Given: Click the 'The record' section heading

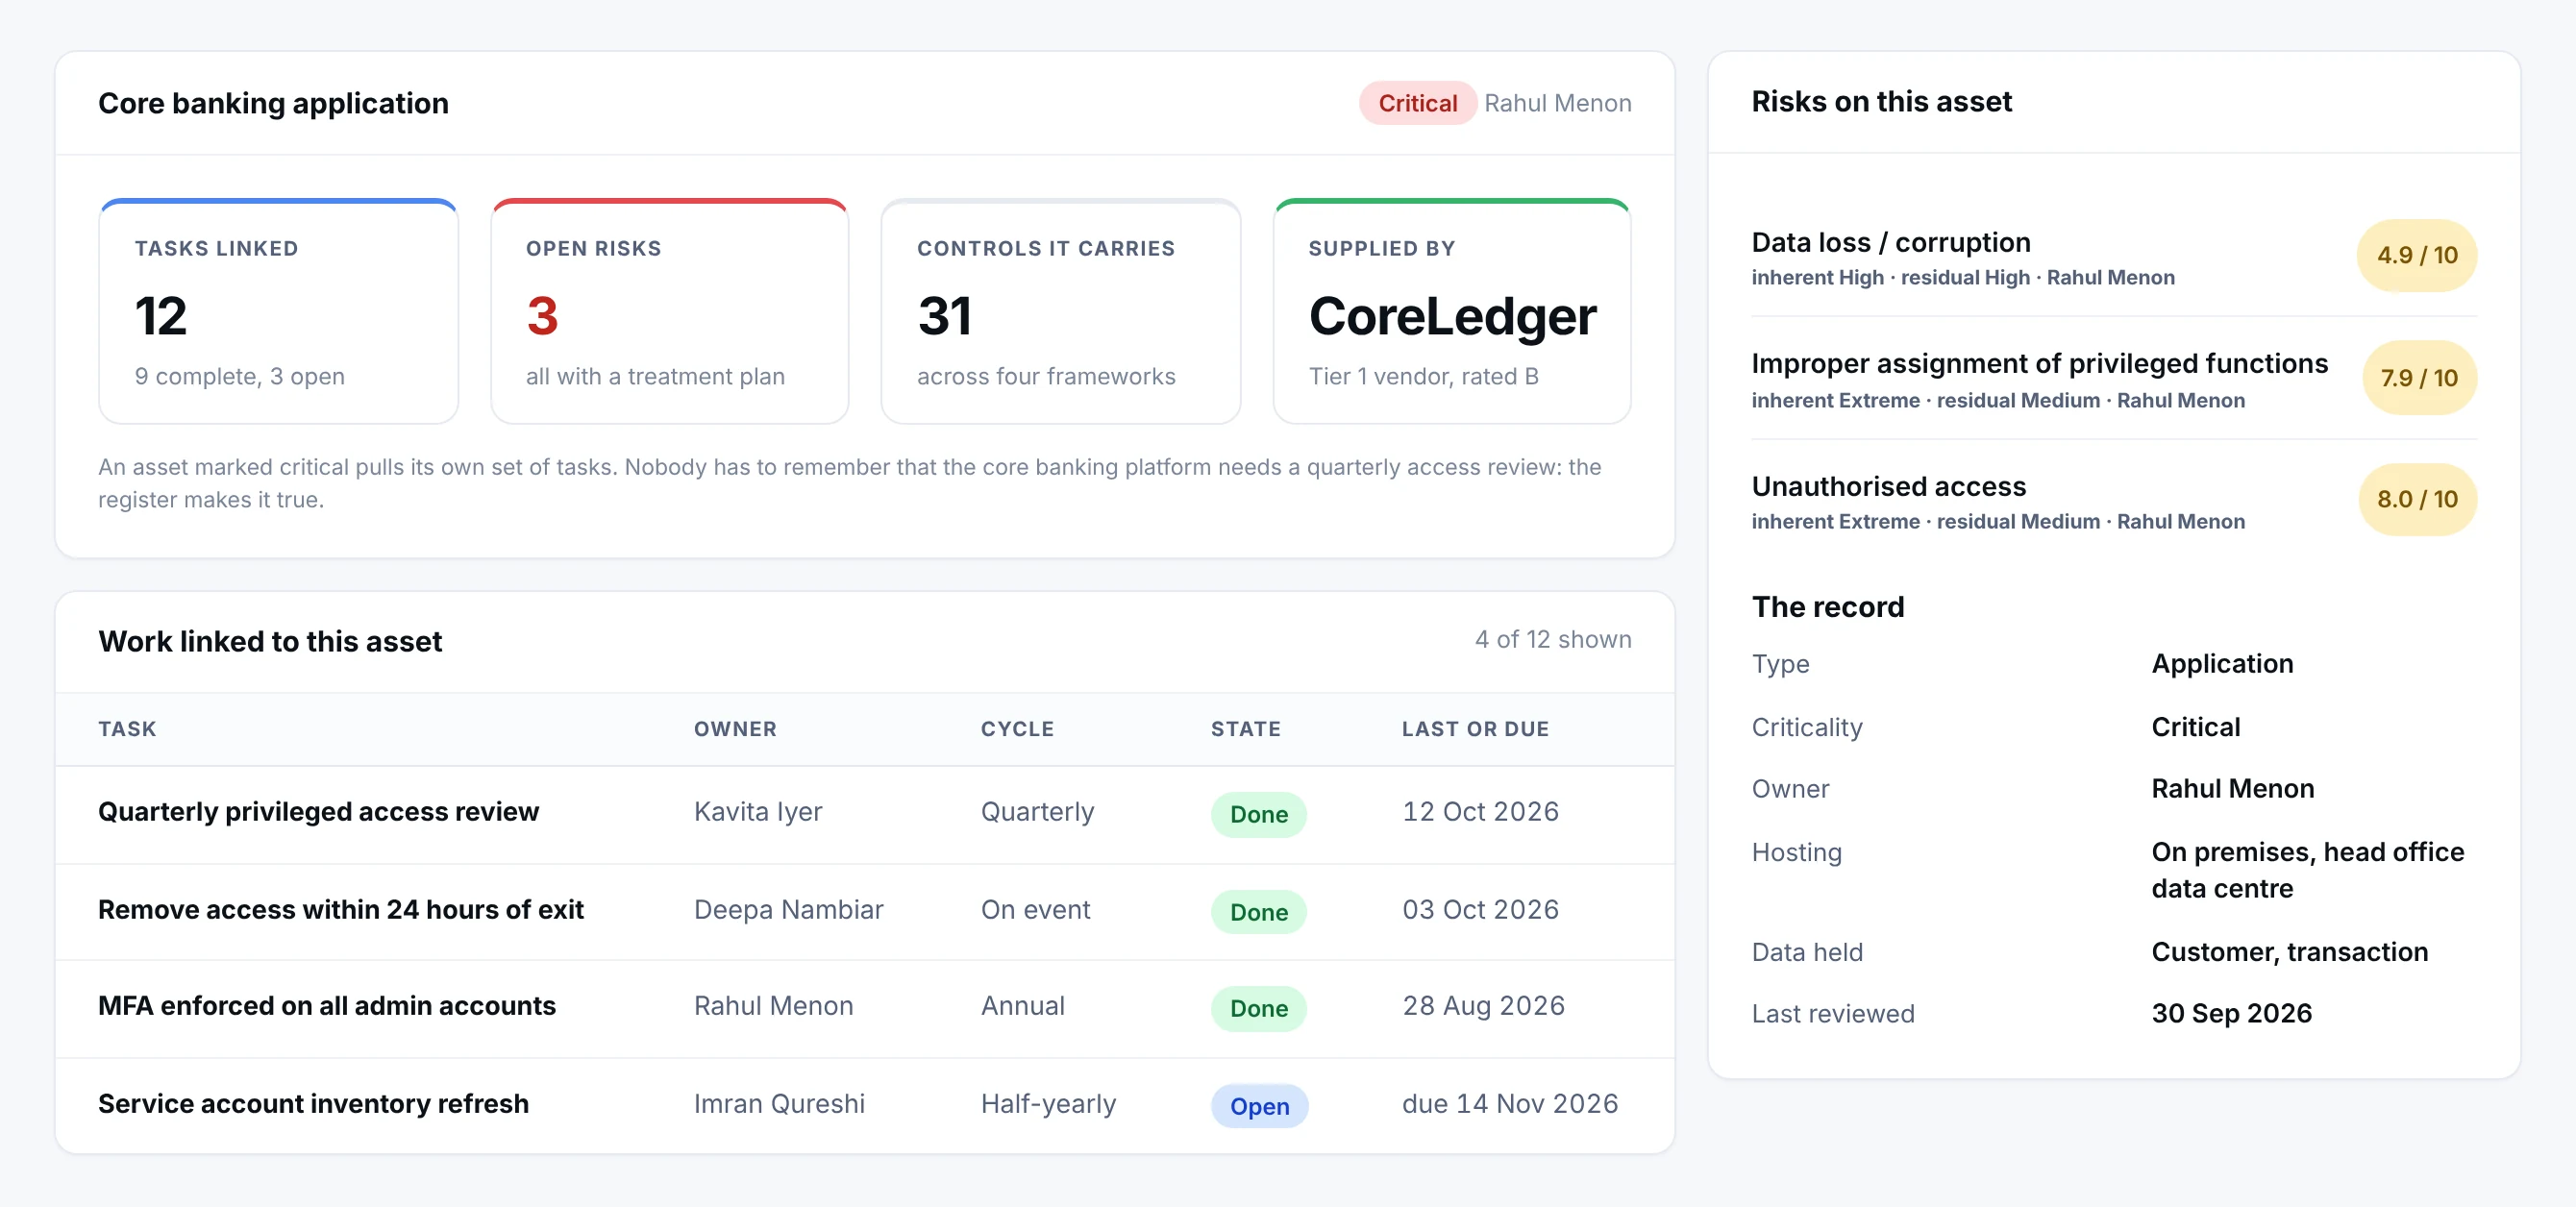Looking at the screenshot, I should [1827, 607].
